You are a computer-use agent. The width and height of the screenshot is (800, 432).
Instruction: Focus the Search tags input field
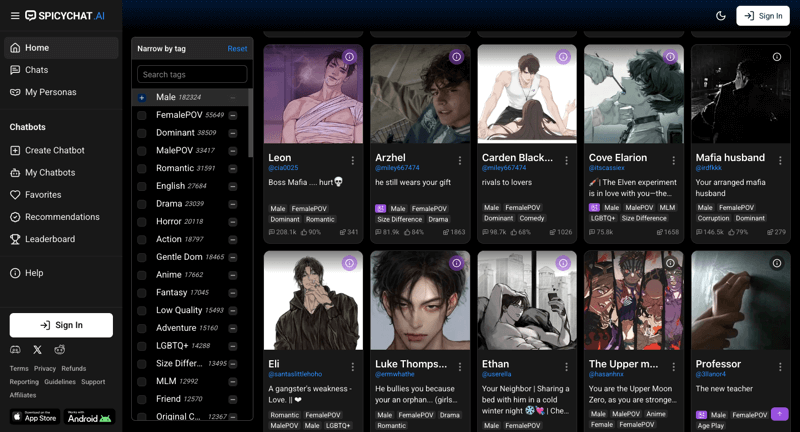tap(192, 75)
